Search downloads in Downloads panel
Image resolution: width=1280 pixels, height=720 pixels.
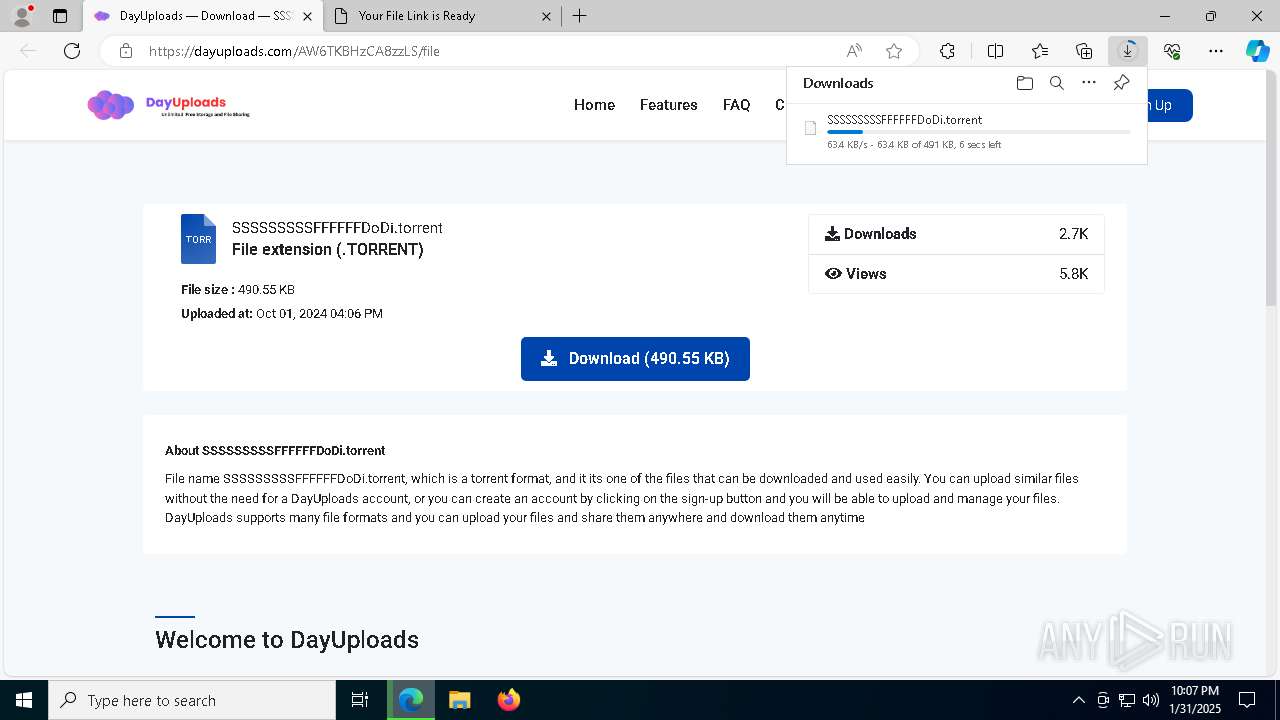(x=1057, y=83)
